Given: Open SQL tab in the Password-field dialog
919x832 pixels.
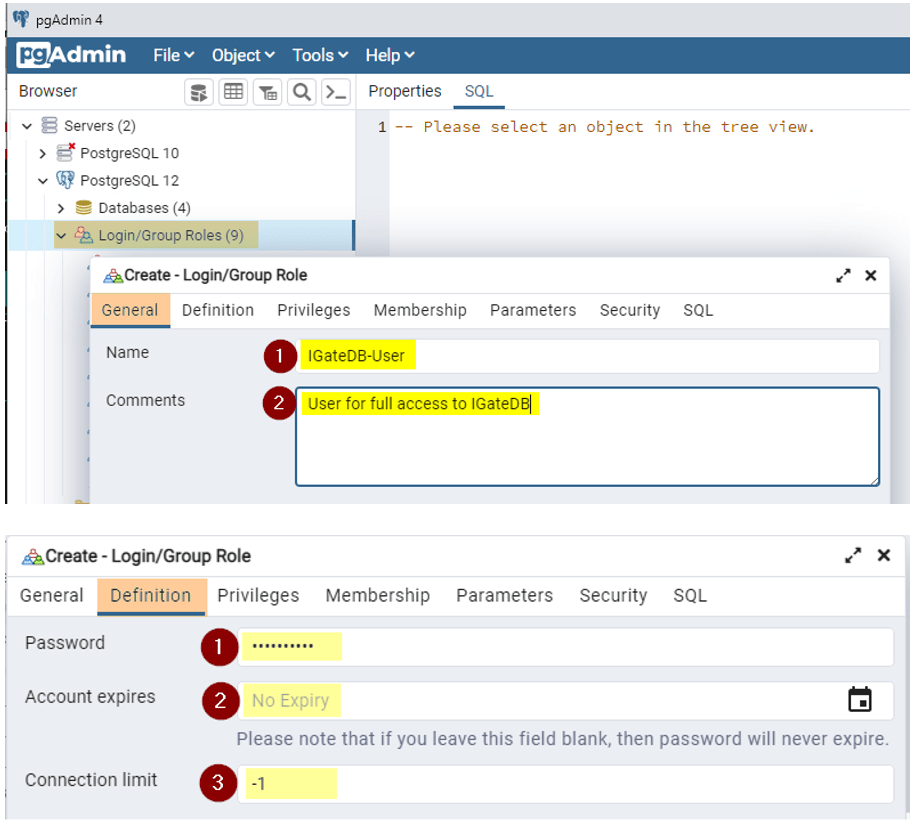Looking at the screenshot, I should click(690, 595).
